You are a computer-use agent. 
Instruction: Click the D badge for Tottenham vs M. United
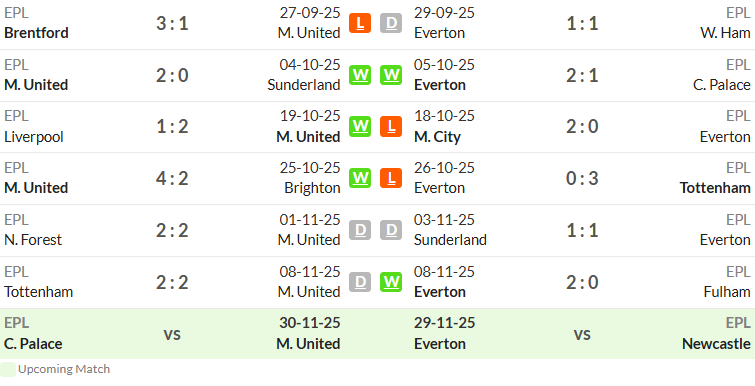click(x=360, y=282)
